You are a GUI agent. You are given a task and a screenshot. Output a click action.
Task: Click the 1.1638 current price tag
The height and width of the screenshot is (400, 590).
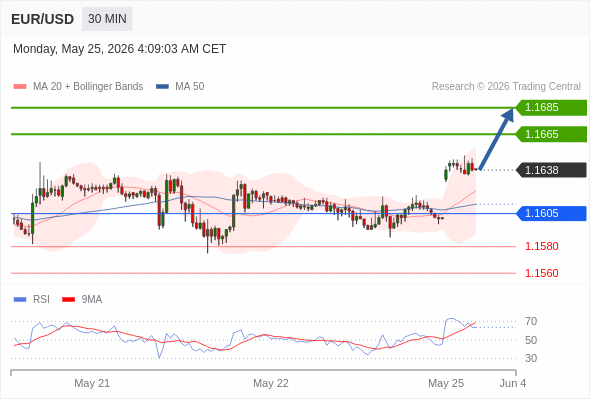(551, 170)
